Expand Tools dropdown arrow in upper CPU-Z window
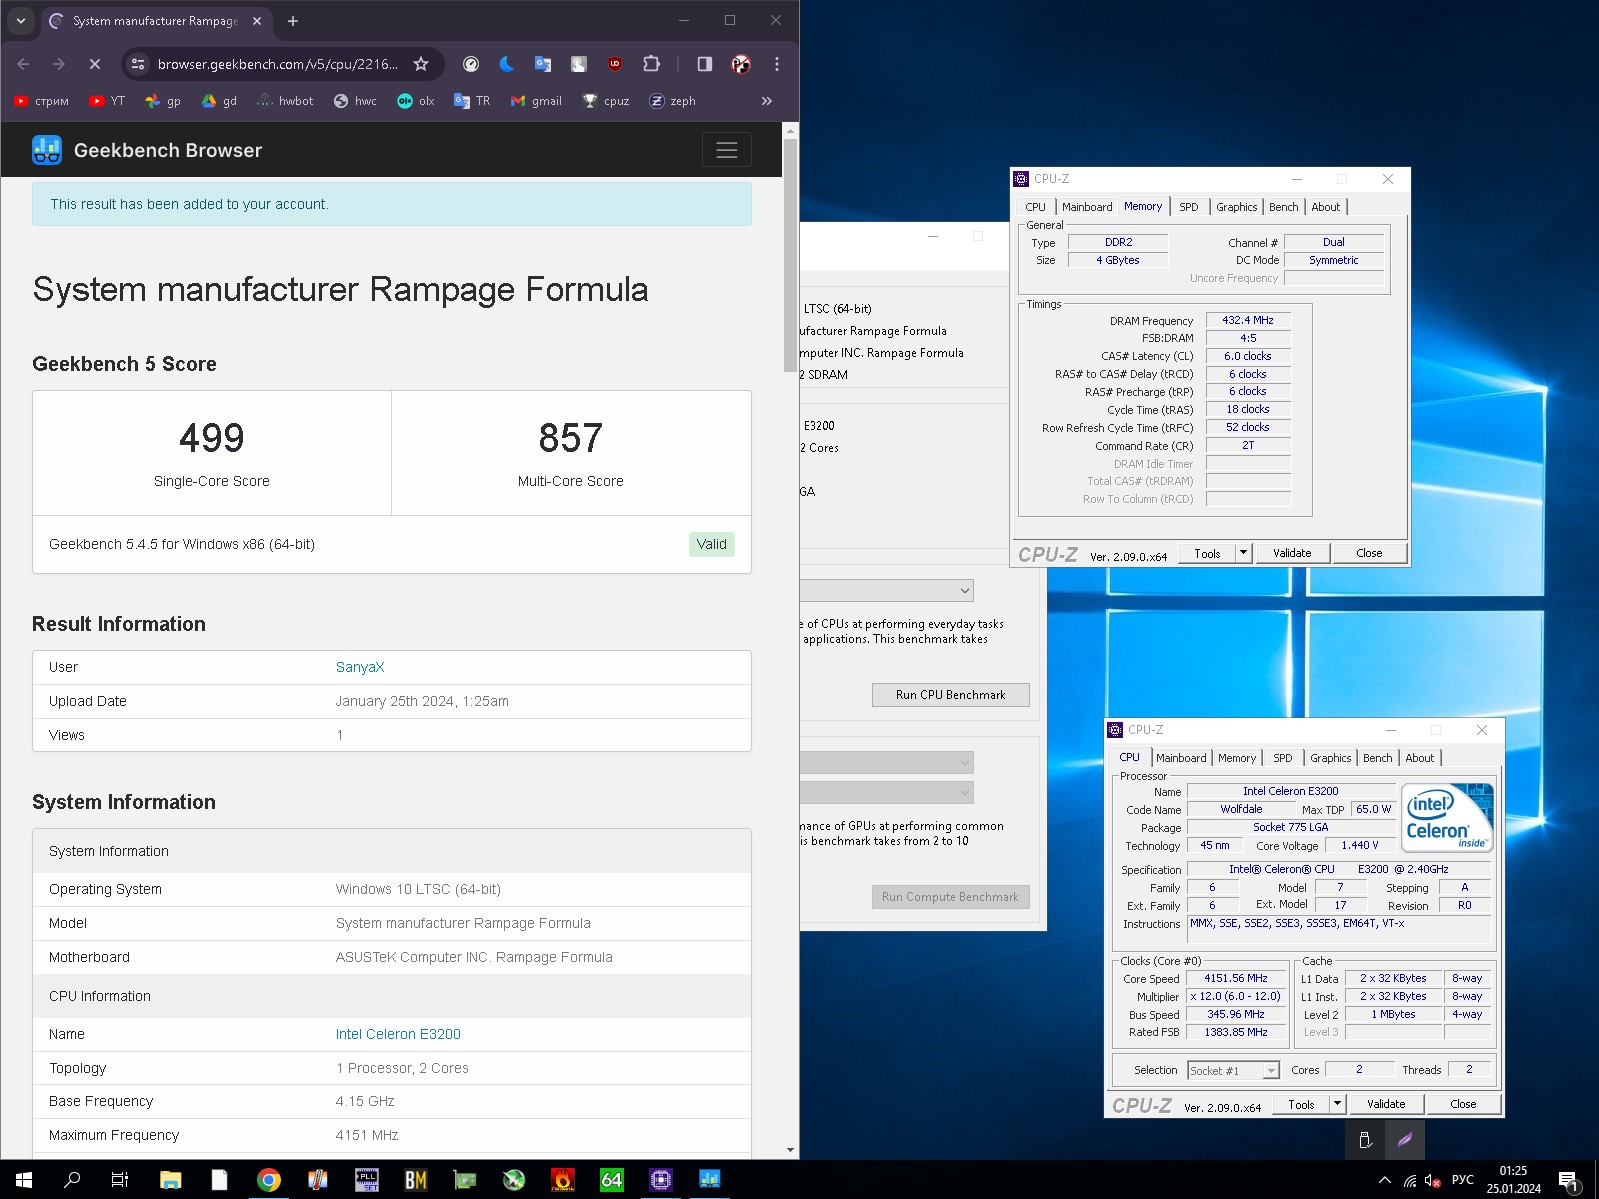This screenshot has width=1599, height=1199. point(1244,553)
